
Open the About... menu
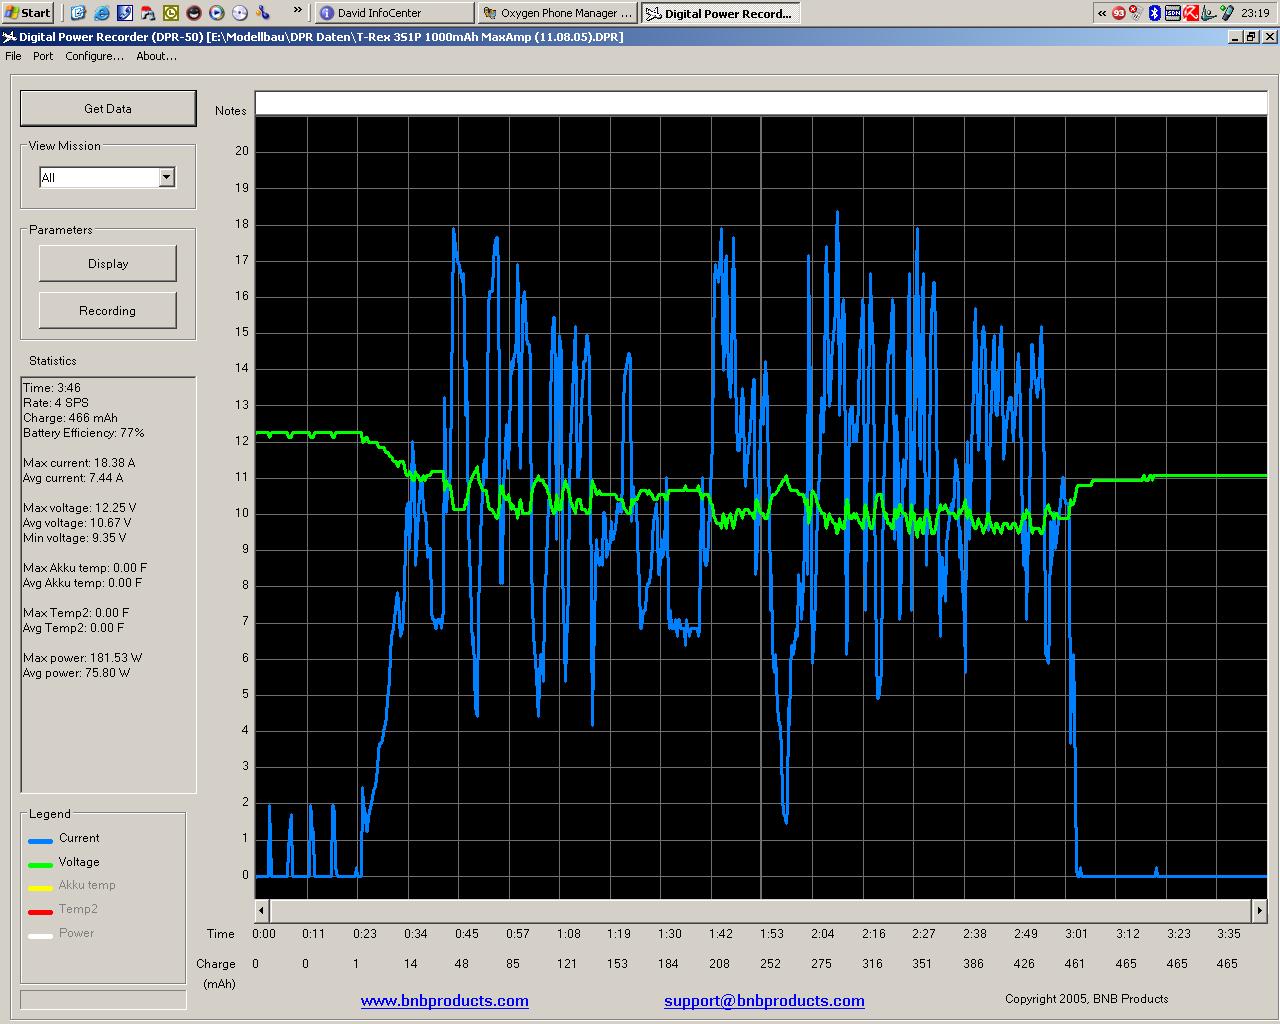(x=156, y=56)
